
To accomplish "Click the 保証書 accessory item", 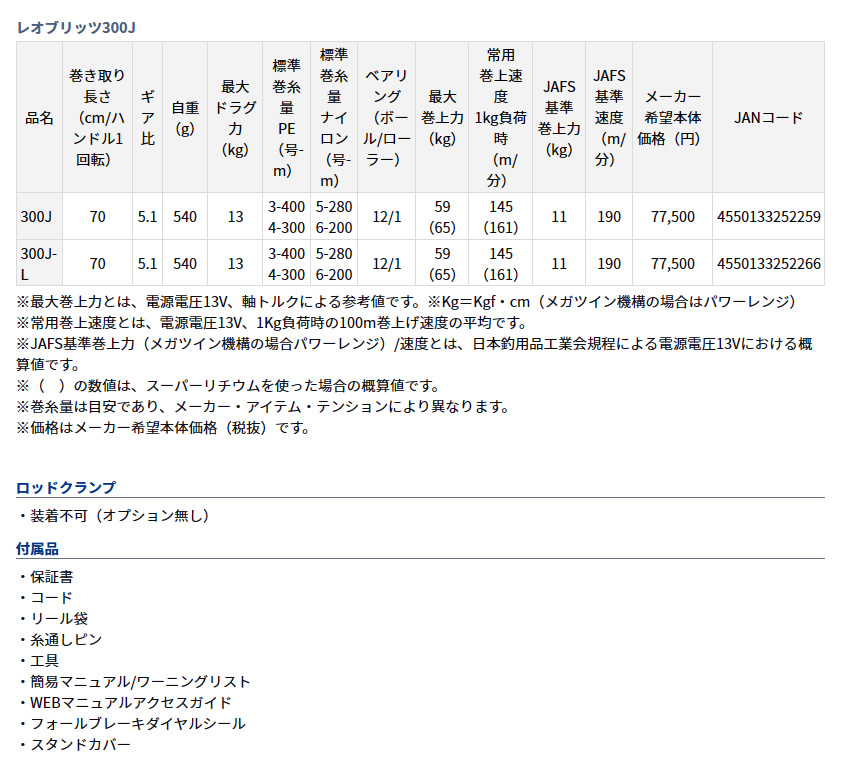I will coord(46,577).
